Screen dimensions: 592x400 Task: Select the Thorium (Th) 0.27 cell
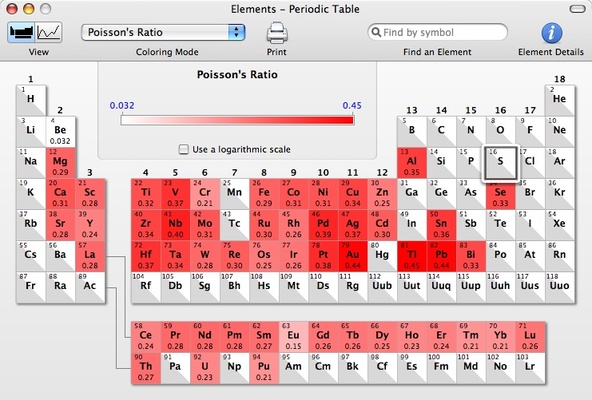coord(146,368)
